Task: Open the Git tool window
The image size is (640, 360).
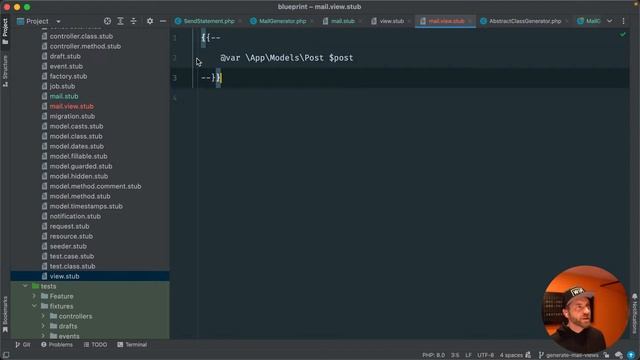Action: [x=22, y=344]
